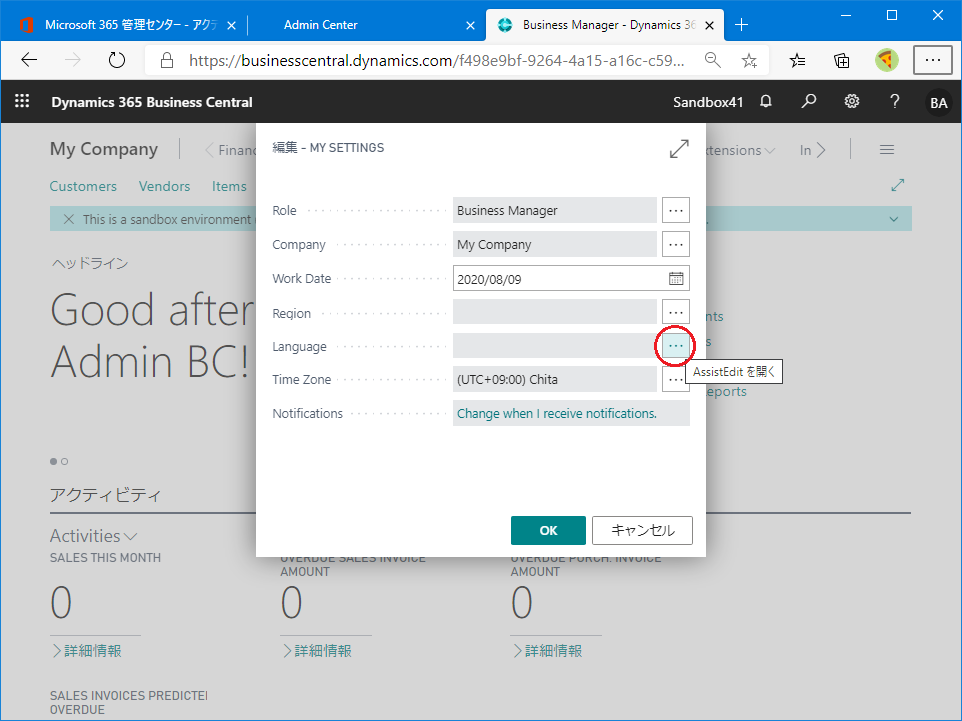Viewport: 962px width, 721px height.
Task: Open 詳細情報 under Overdue Sales Invoice Amount
Action: click(317, 651)
